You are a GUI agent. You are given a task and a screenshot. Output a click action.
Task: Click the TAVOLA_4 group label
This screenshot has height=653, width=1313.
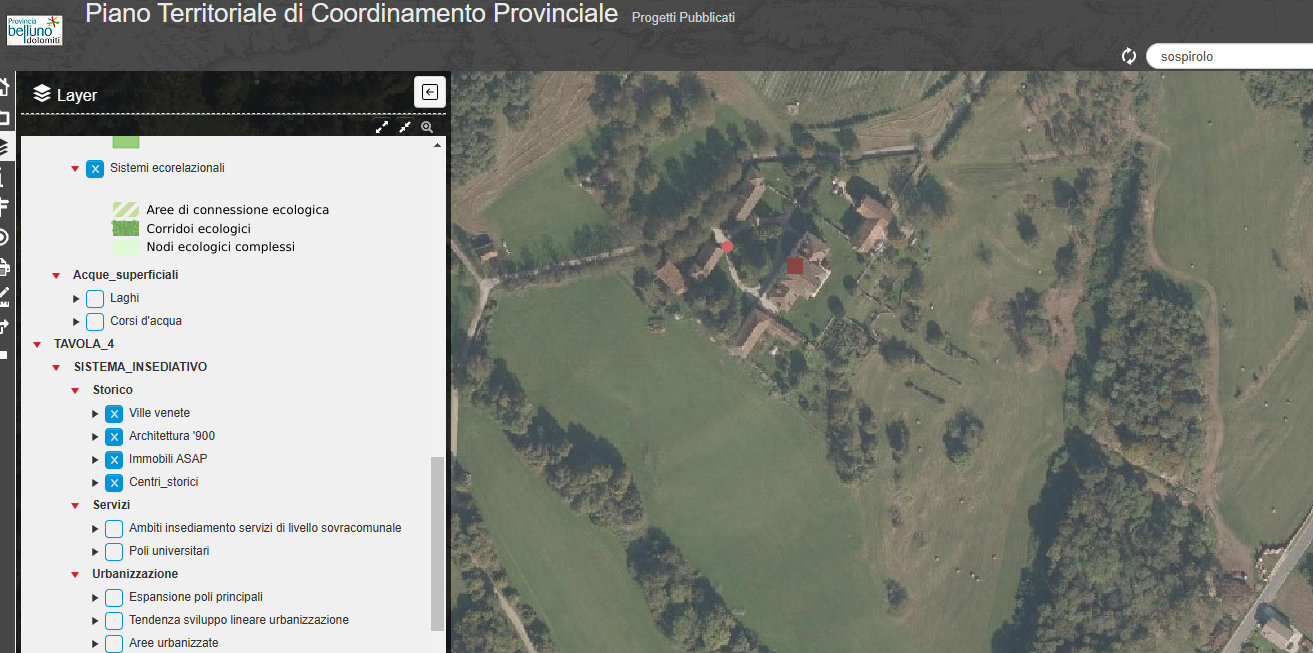(84, 344)
